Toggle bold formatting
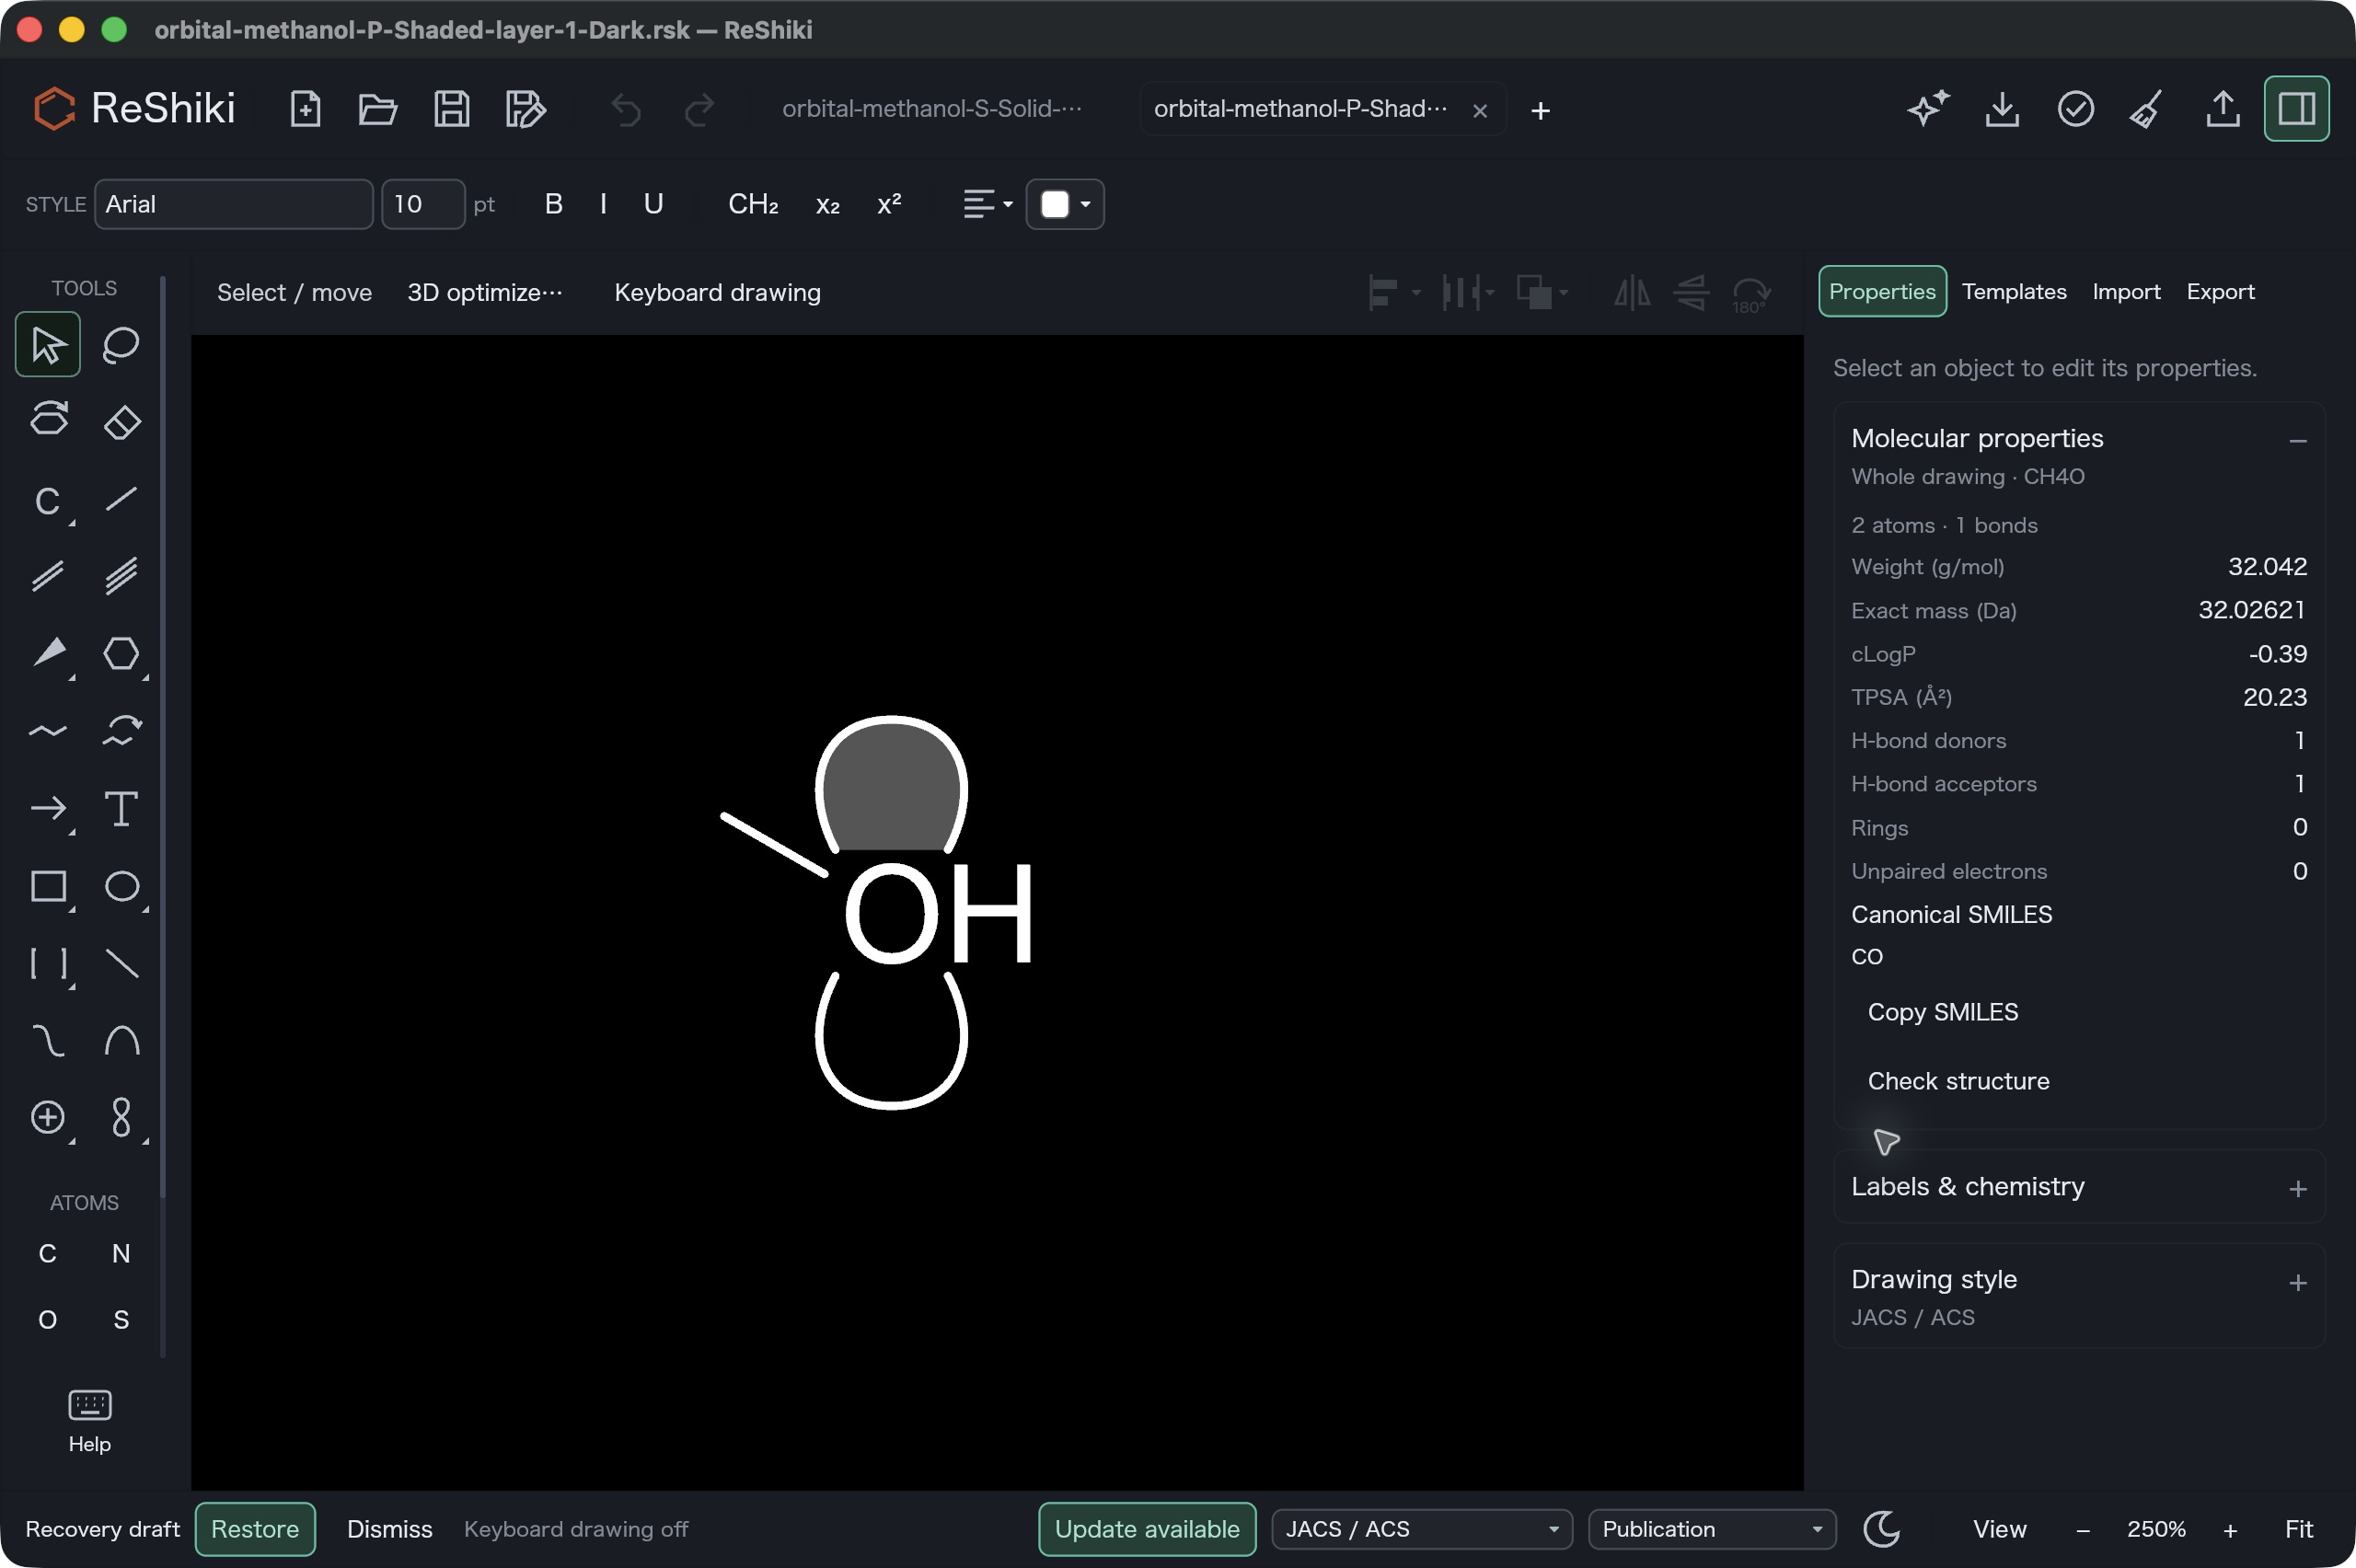Viewport: 2356px width, 1568px height. (x=553, y=204)
